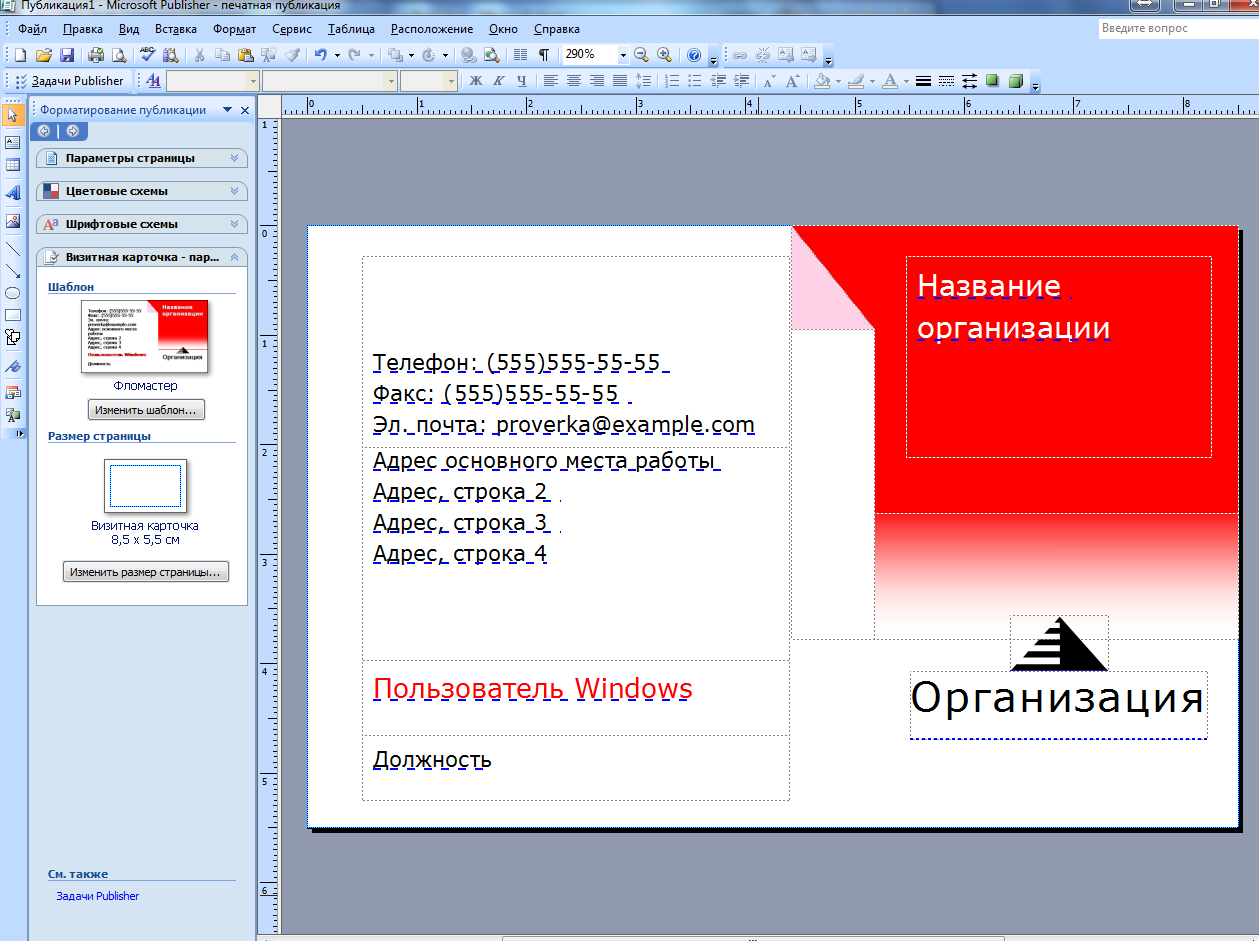Select the Picture Frame tool

(13, 220)
